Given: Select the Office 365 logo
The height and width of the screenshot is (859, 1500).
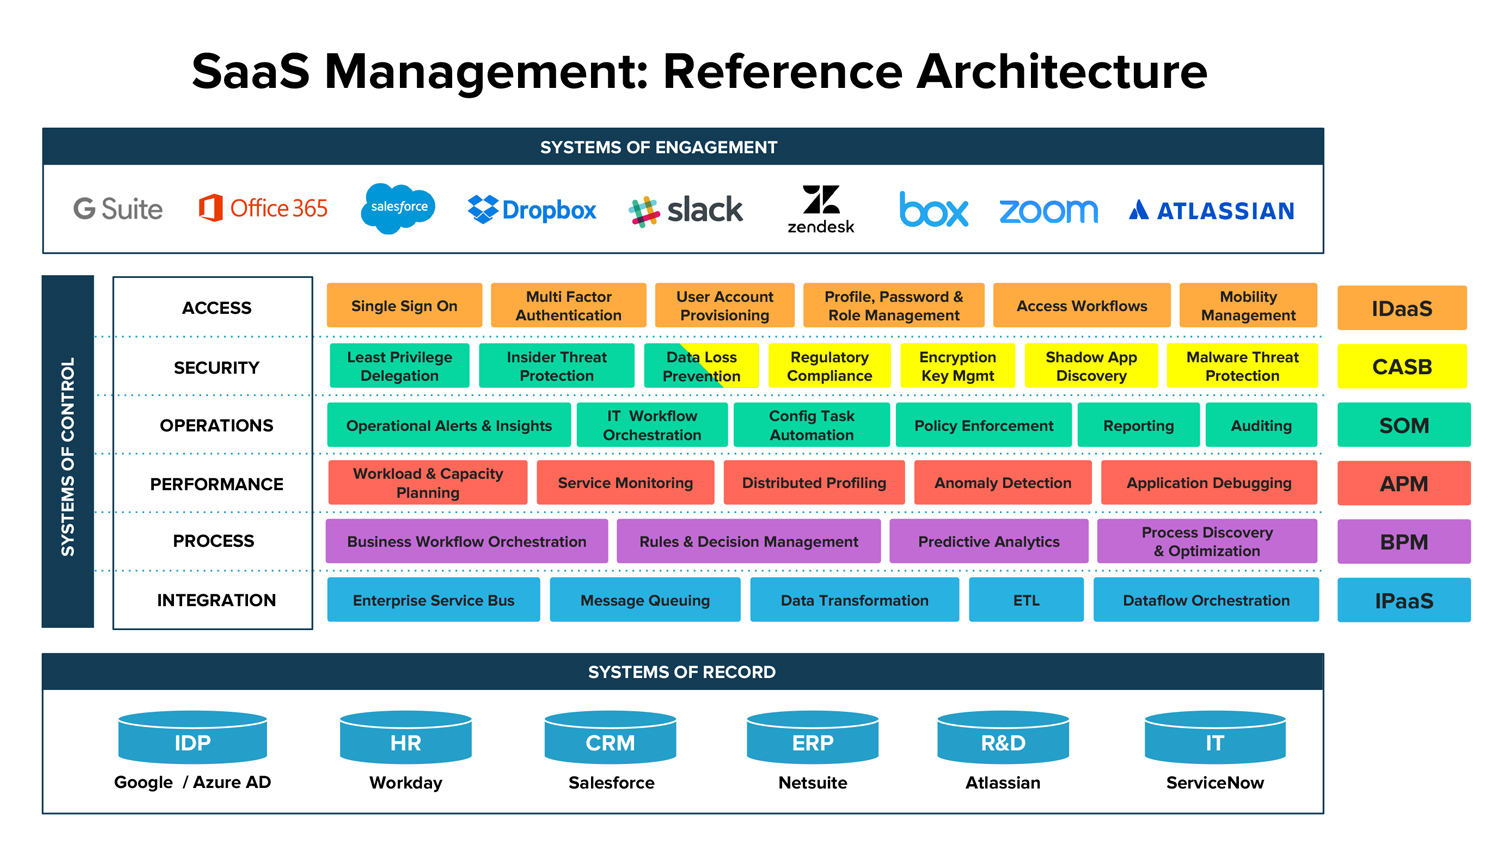Looking at the screenshot, I should 262,208.
